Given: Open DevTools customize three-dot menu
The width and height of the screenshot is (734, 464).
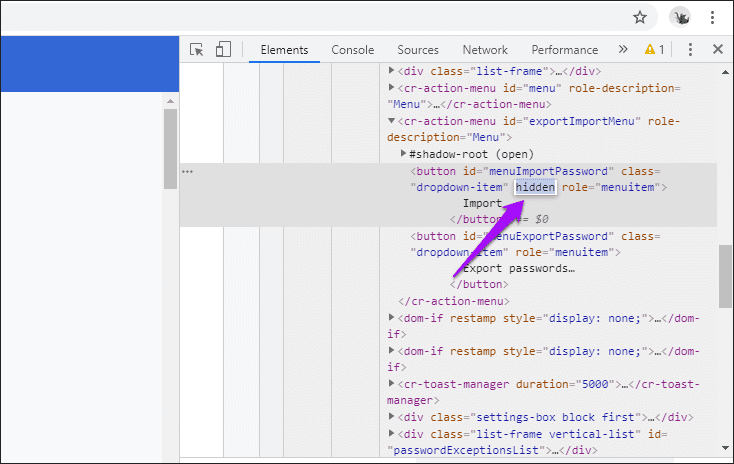Looking at the screenshot, I should coord(690,49).
